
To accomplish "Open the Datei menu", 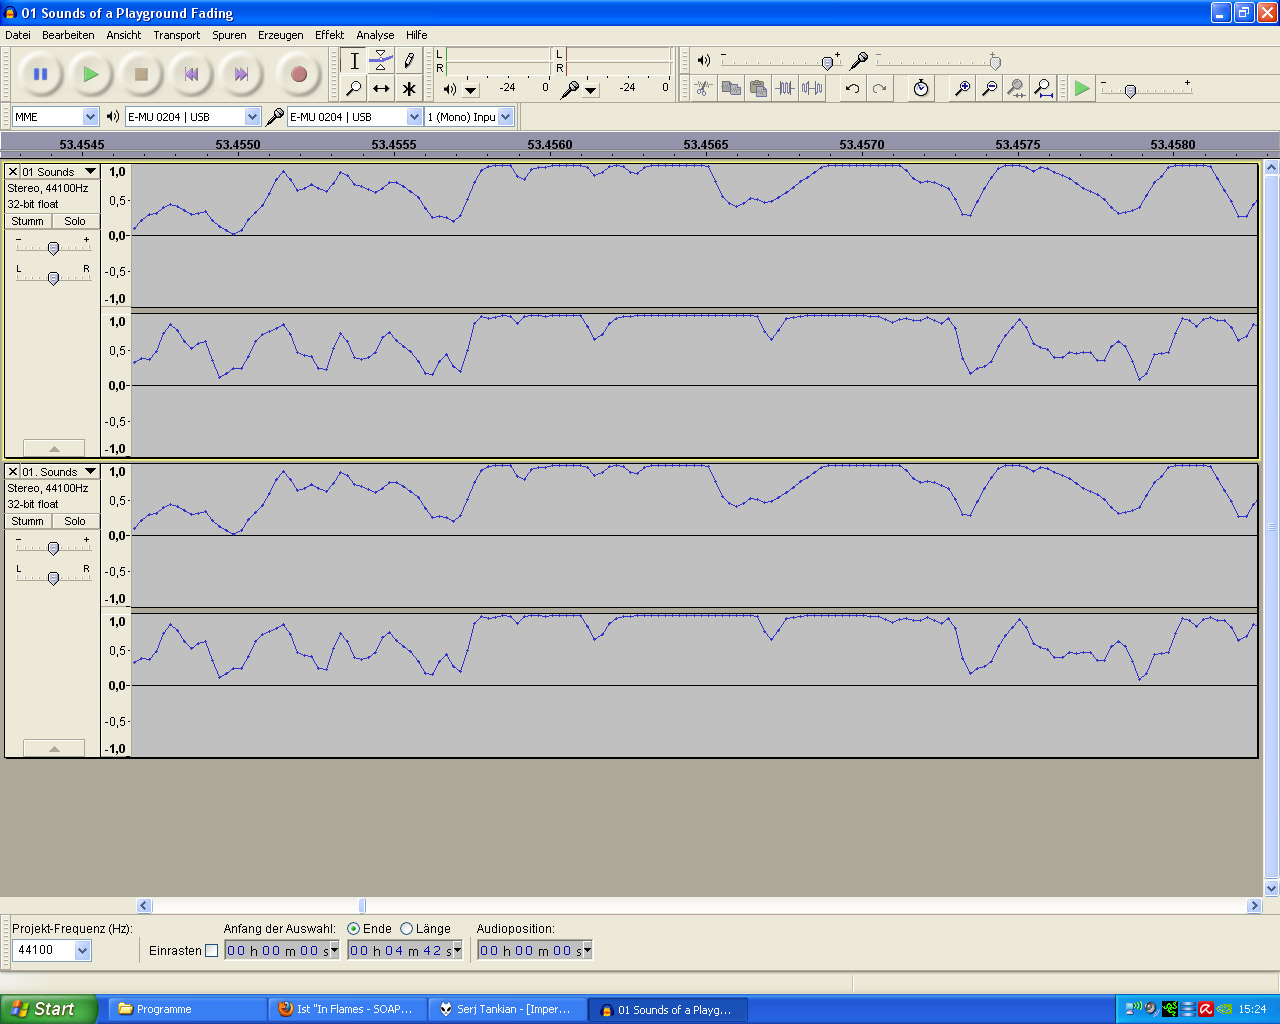I will pyautogui.click(x=18, y=35).
